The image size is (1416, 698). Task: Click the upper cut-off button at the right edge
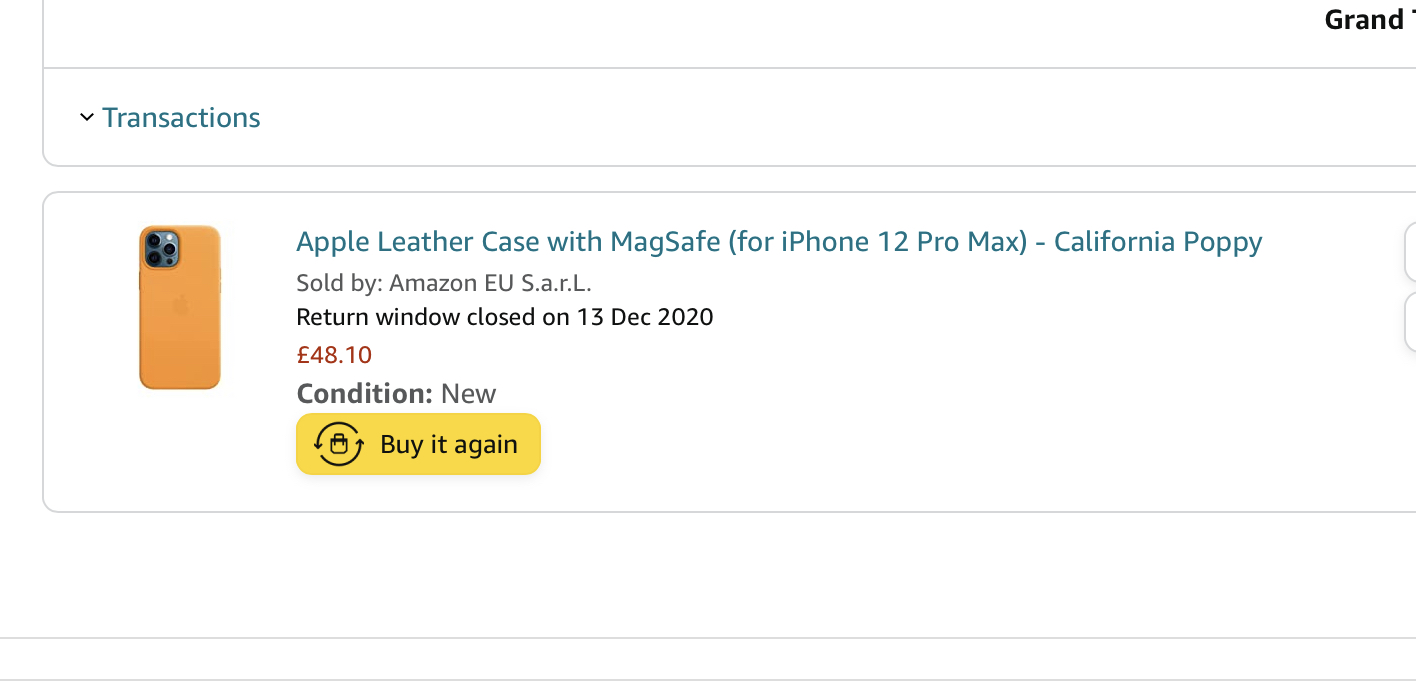pyautogui.click(x=1410, y=252)
